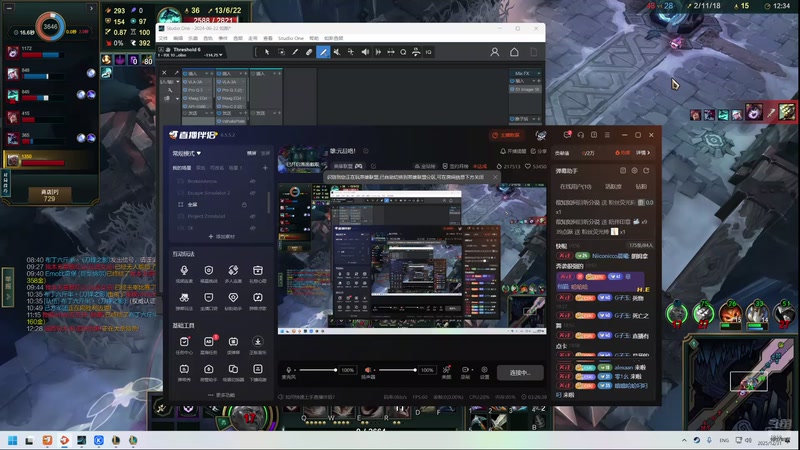The height and width of the screenshot is (450, 800).
Task: Switch to the 竖屏 orientation tab
Action: click(x=266, y=153)
